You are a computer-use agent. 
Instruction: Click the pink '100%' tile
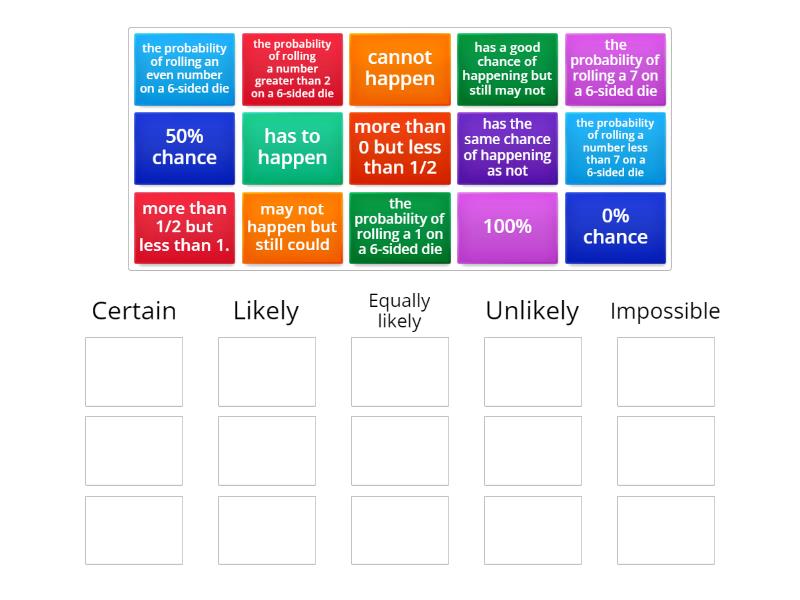[507, 227]
